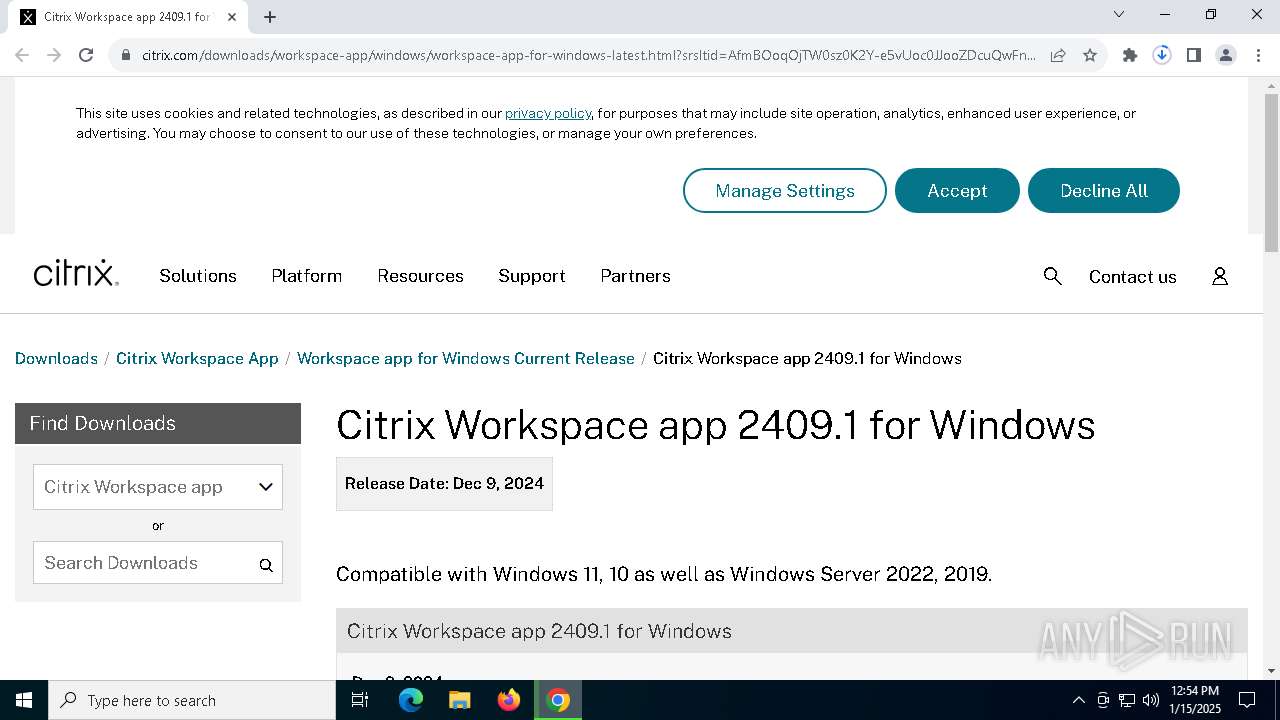Screen dimensions: 1280x720
Task: Open Task View on taskbar
Action: click(x=360, y=700)
